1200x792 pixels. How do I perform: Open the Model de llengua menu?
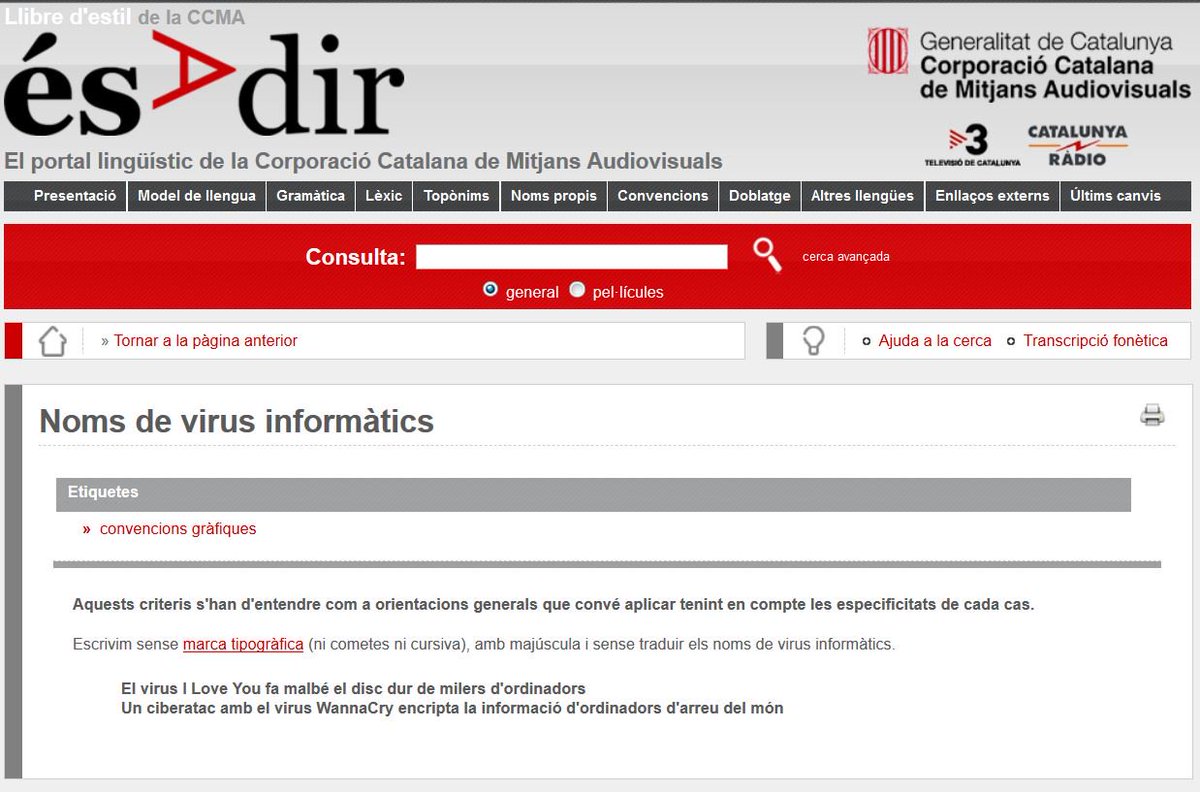pos(197,196)
